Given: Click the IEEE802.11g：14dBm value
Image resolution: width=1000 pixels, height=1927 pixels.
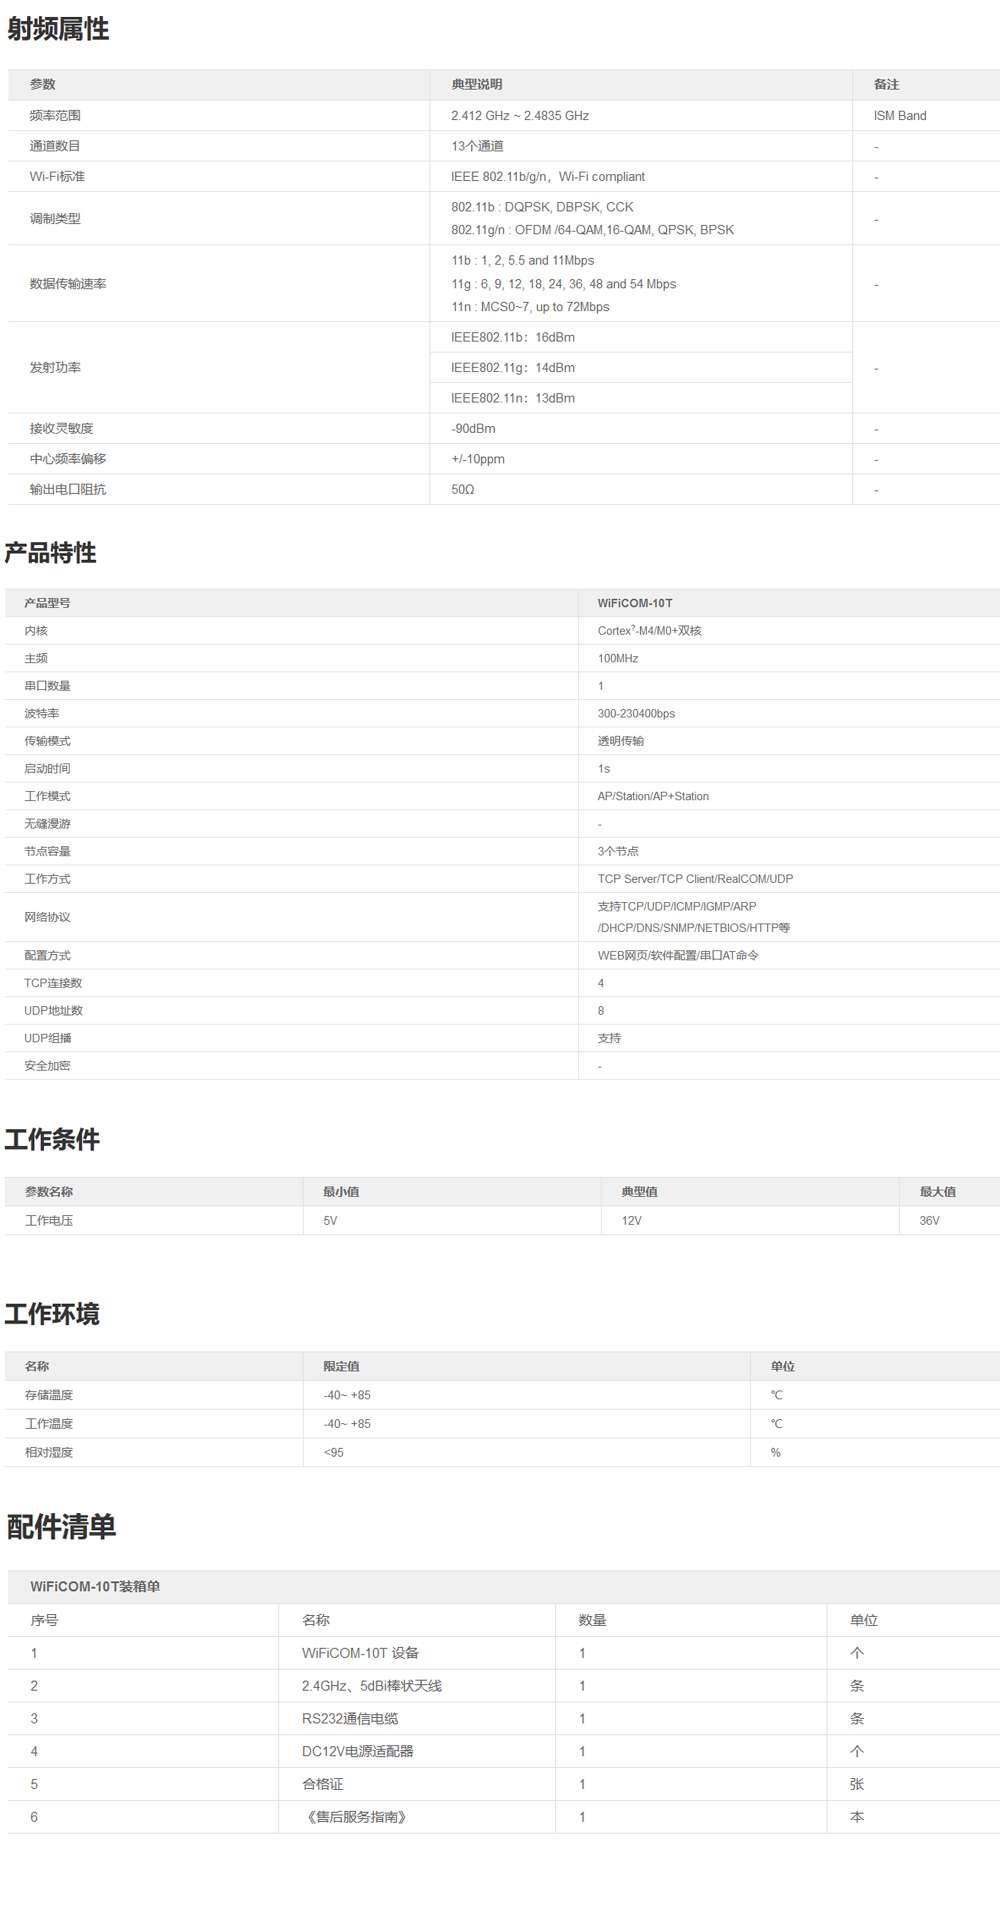Looking at the screenshot, I should tap(513, 368).
